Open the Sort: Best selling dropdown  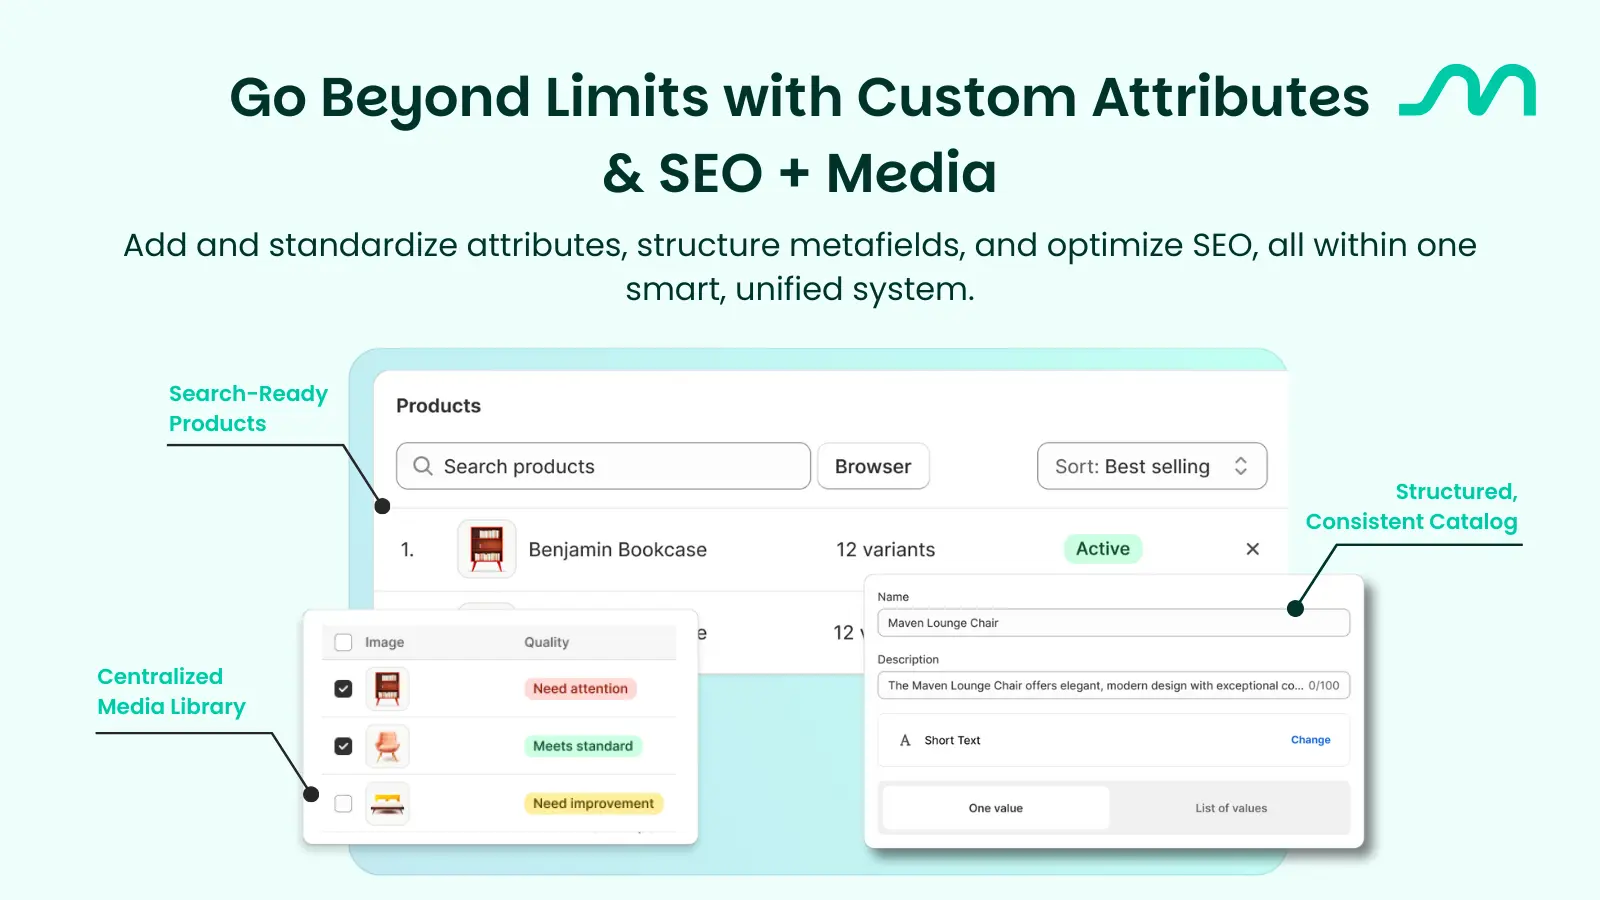1152,466
